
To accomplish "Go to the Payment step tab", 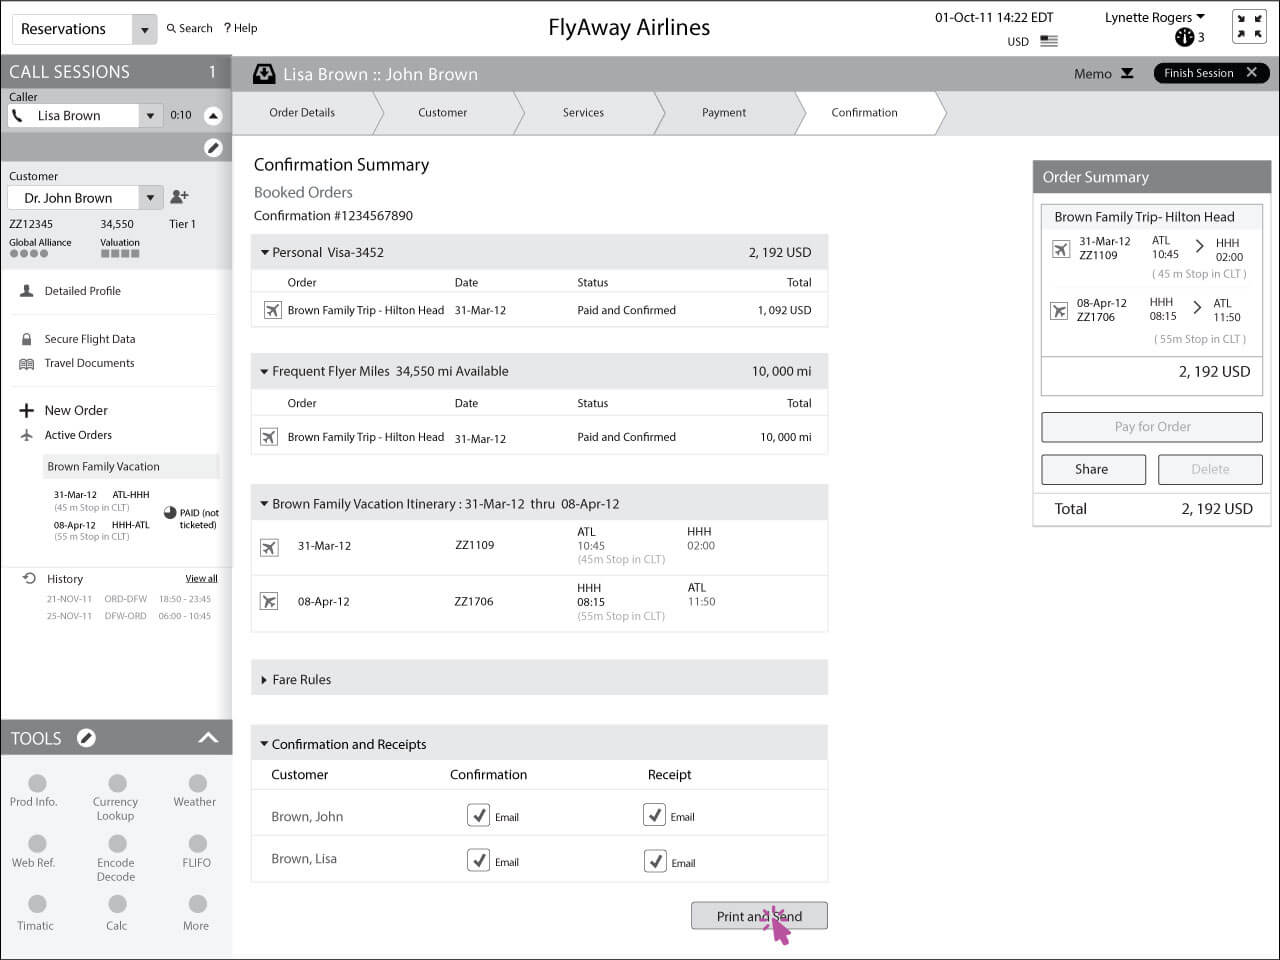I will click(724, 113).
